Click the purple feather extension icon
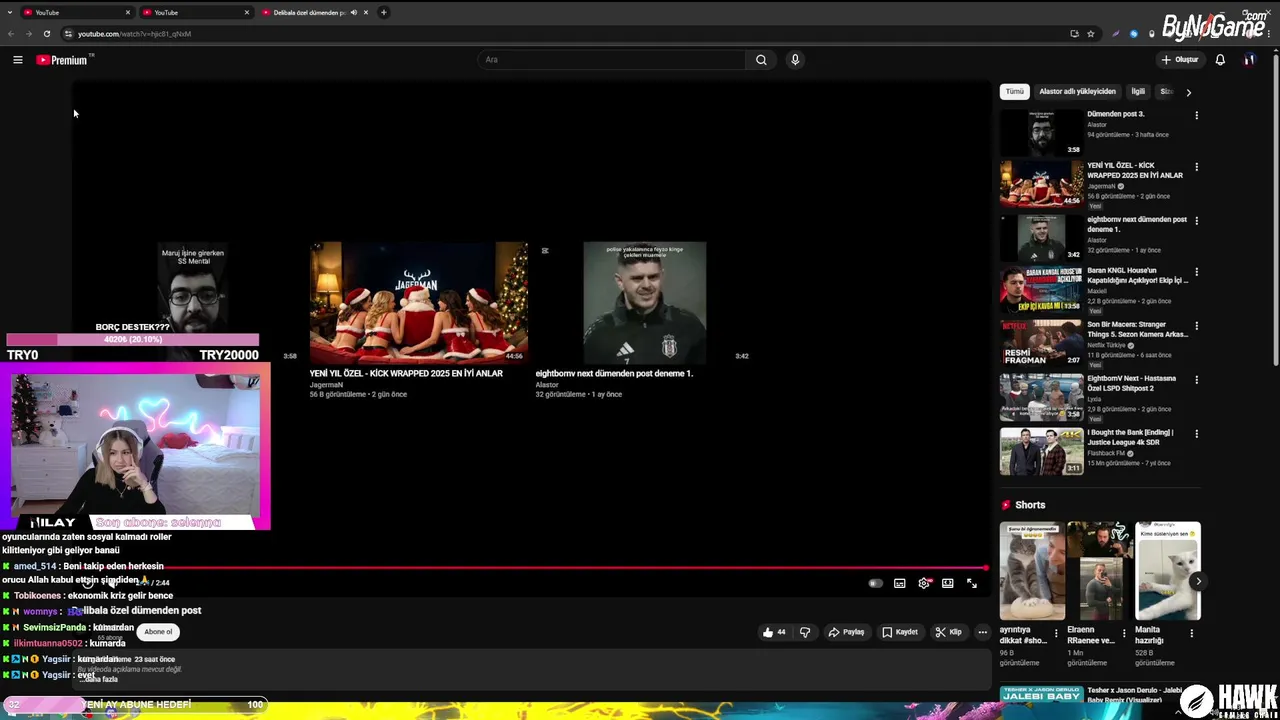The height and width of the screenshot is (720, 1280). [x=1116, y=34]
